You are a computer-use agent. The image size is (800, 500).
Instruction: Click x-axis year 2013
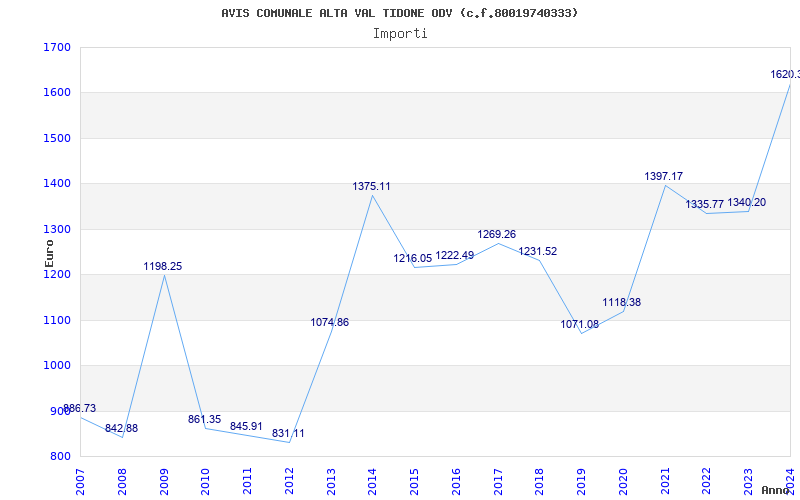tap(331, 482)
